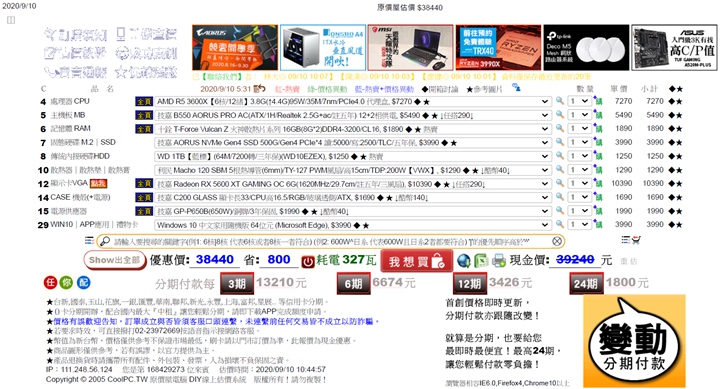Image resolution: width=720 pixels, height=389 pixels.
Task: Click the 全頁 button in the 顯示卡 VGA row
Action: tap(144, 183)
